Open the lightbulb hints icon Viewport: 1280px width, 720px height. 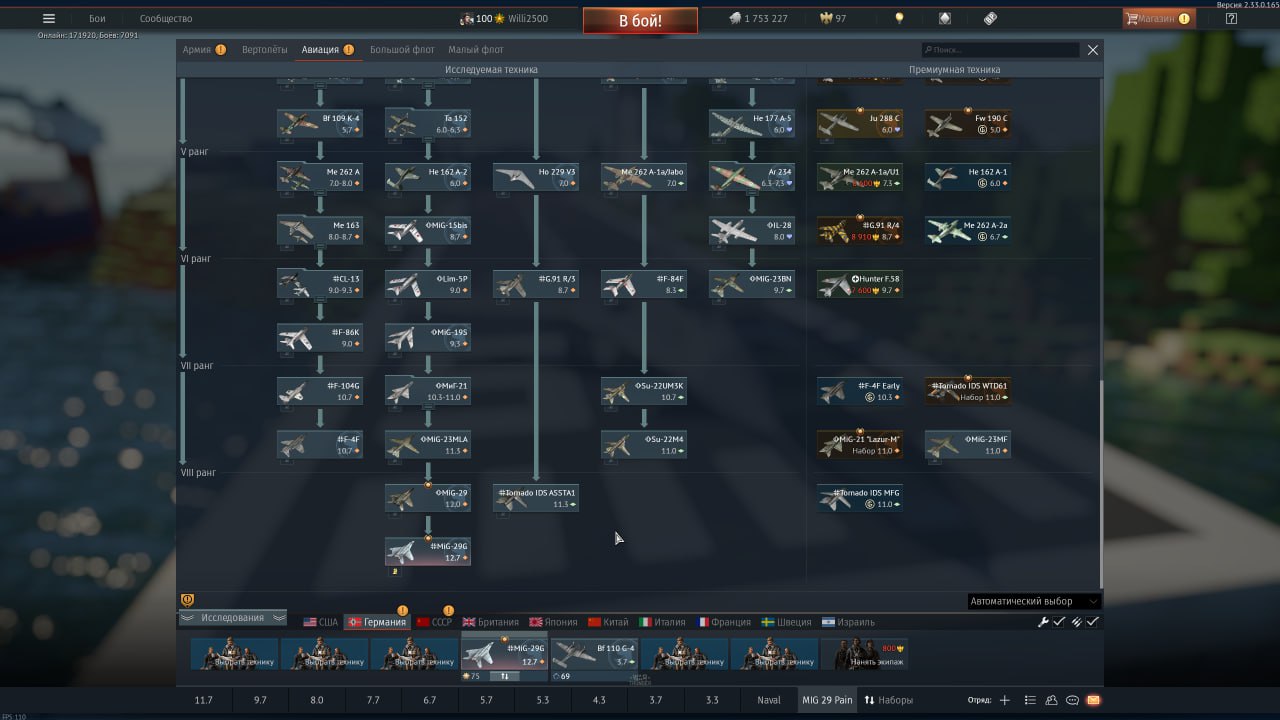899,18
